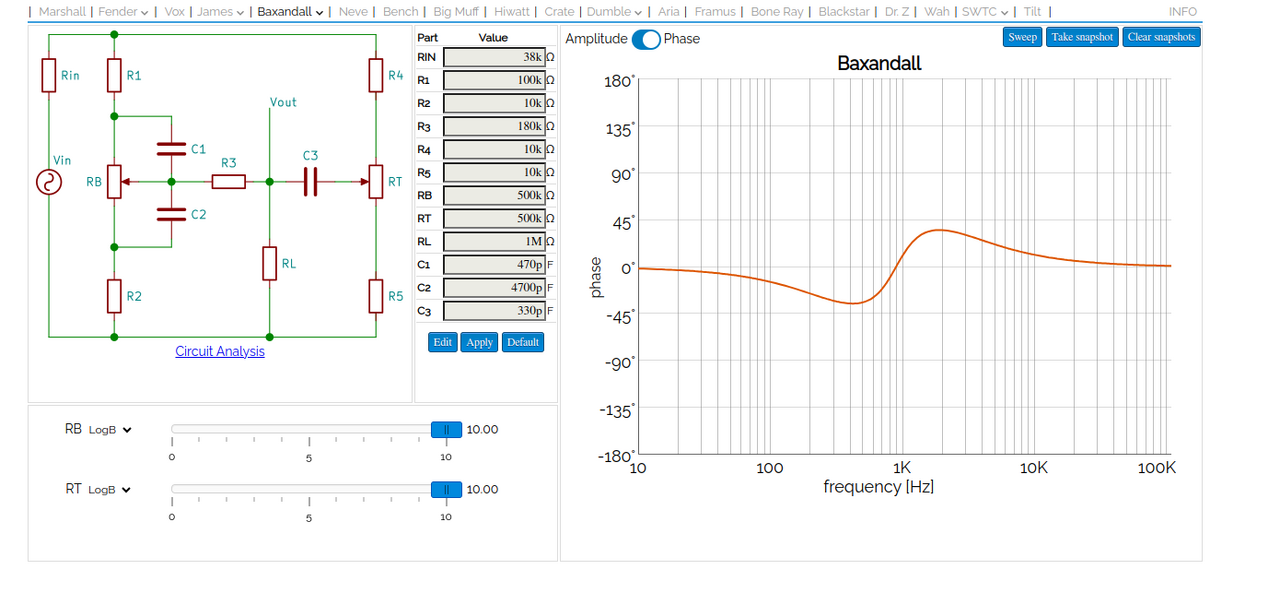Click the C2 capacitor symbol in schematic
This screenshot has width=1280, height=605.
(x=171, y=214)
